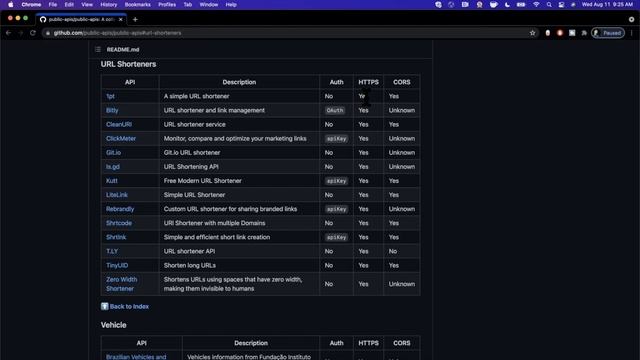The image size is (640, 360).
Task: Open a new tab with the plus button
Action: coord(135,19)
